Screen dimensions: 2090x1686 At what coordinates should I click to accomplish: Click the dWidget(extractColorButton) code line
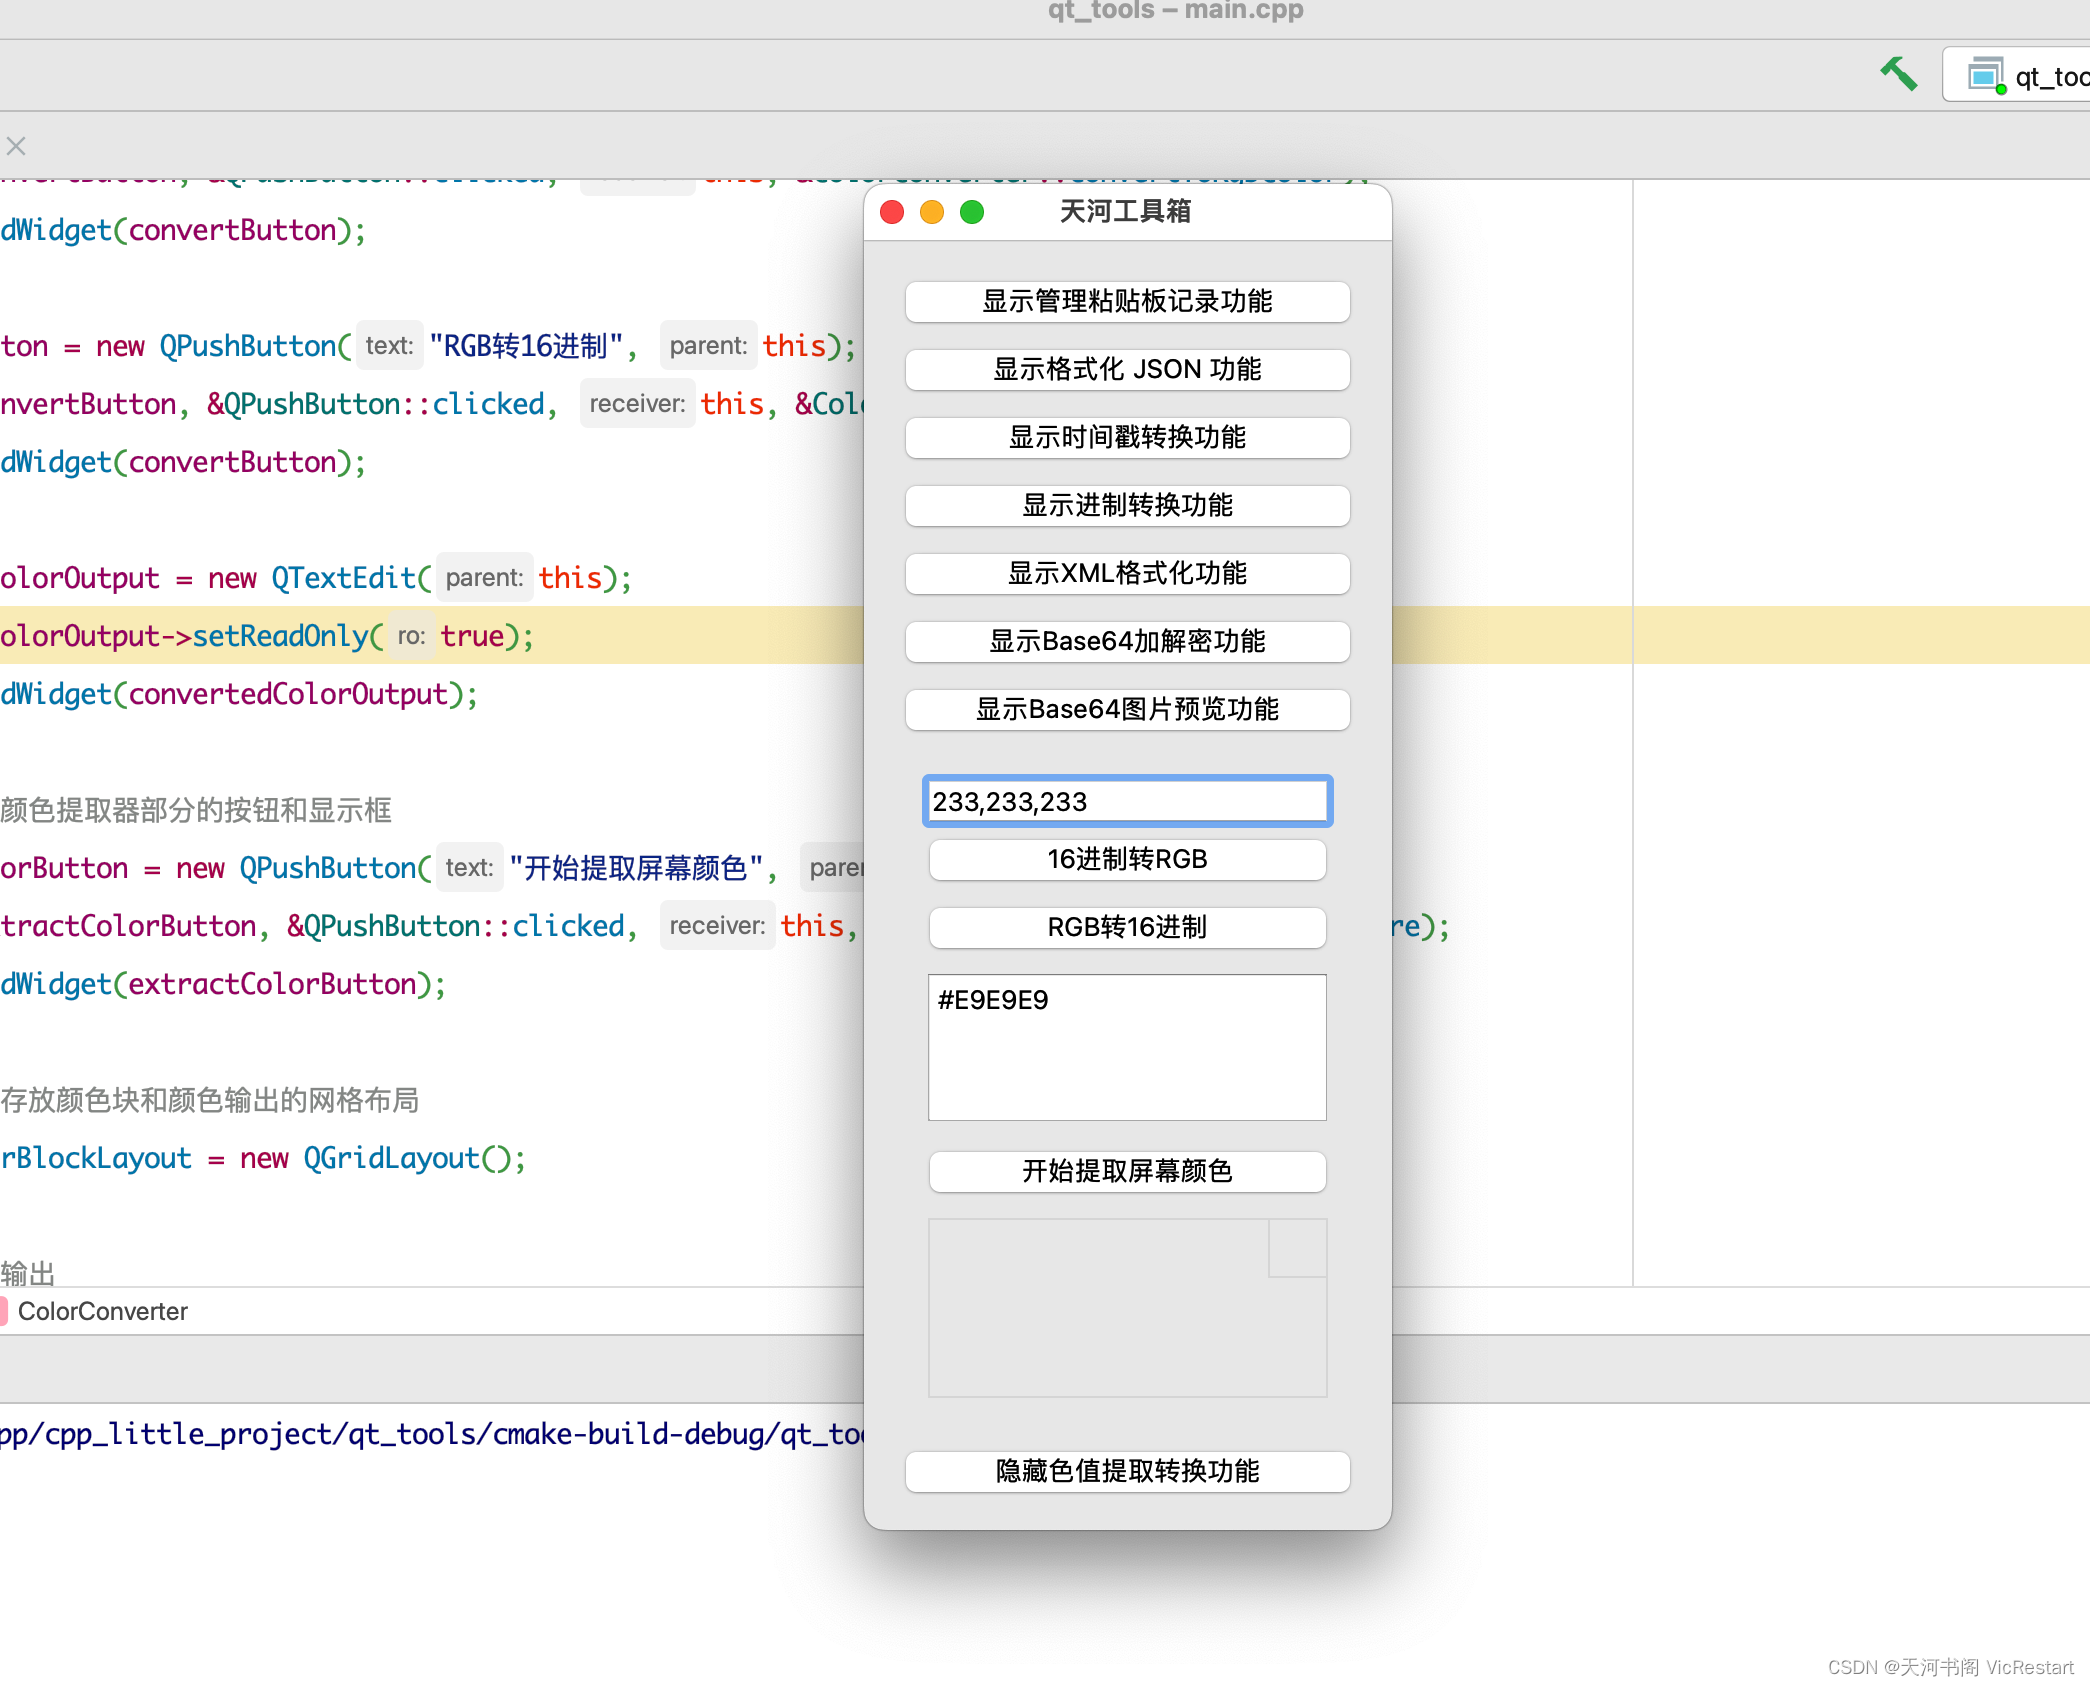[223, 984]
